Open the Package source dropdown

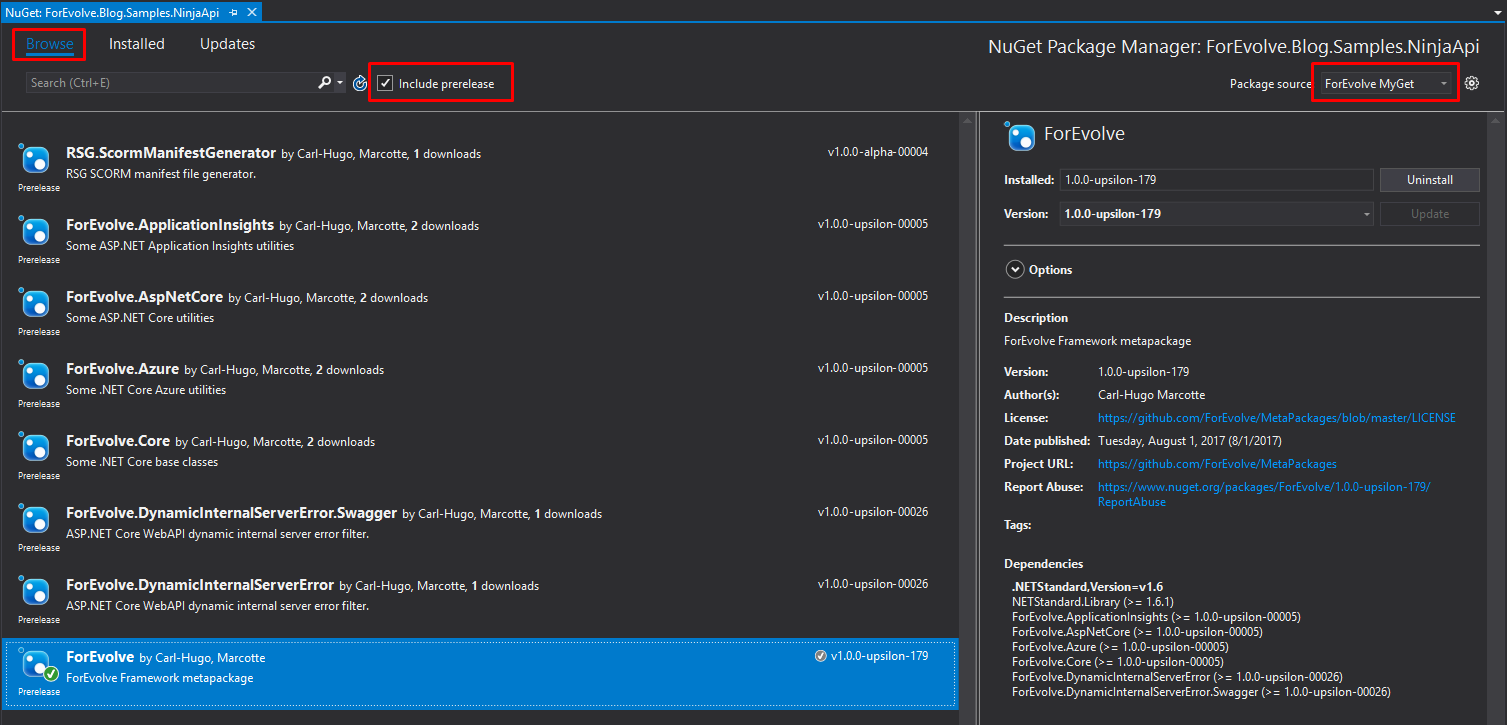[1385, 83]
